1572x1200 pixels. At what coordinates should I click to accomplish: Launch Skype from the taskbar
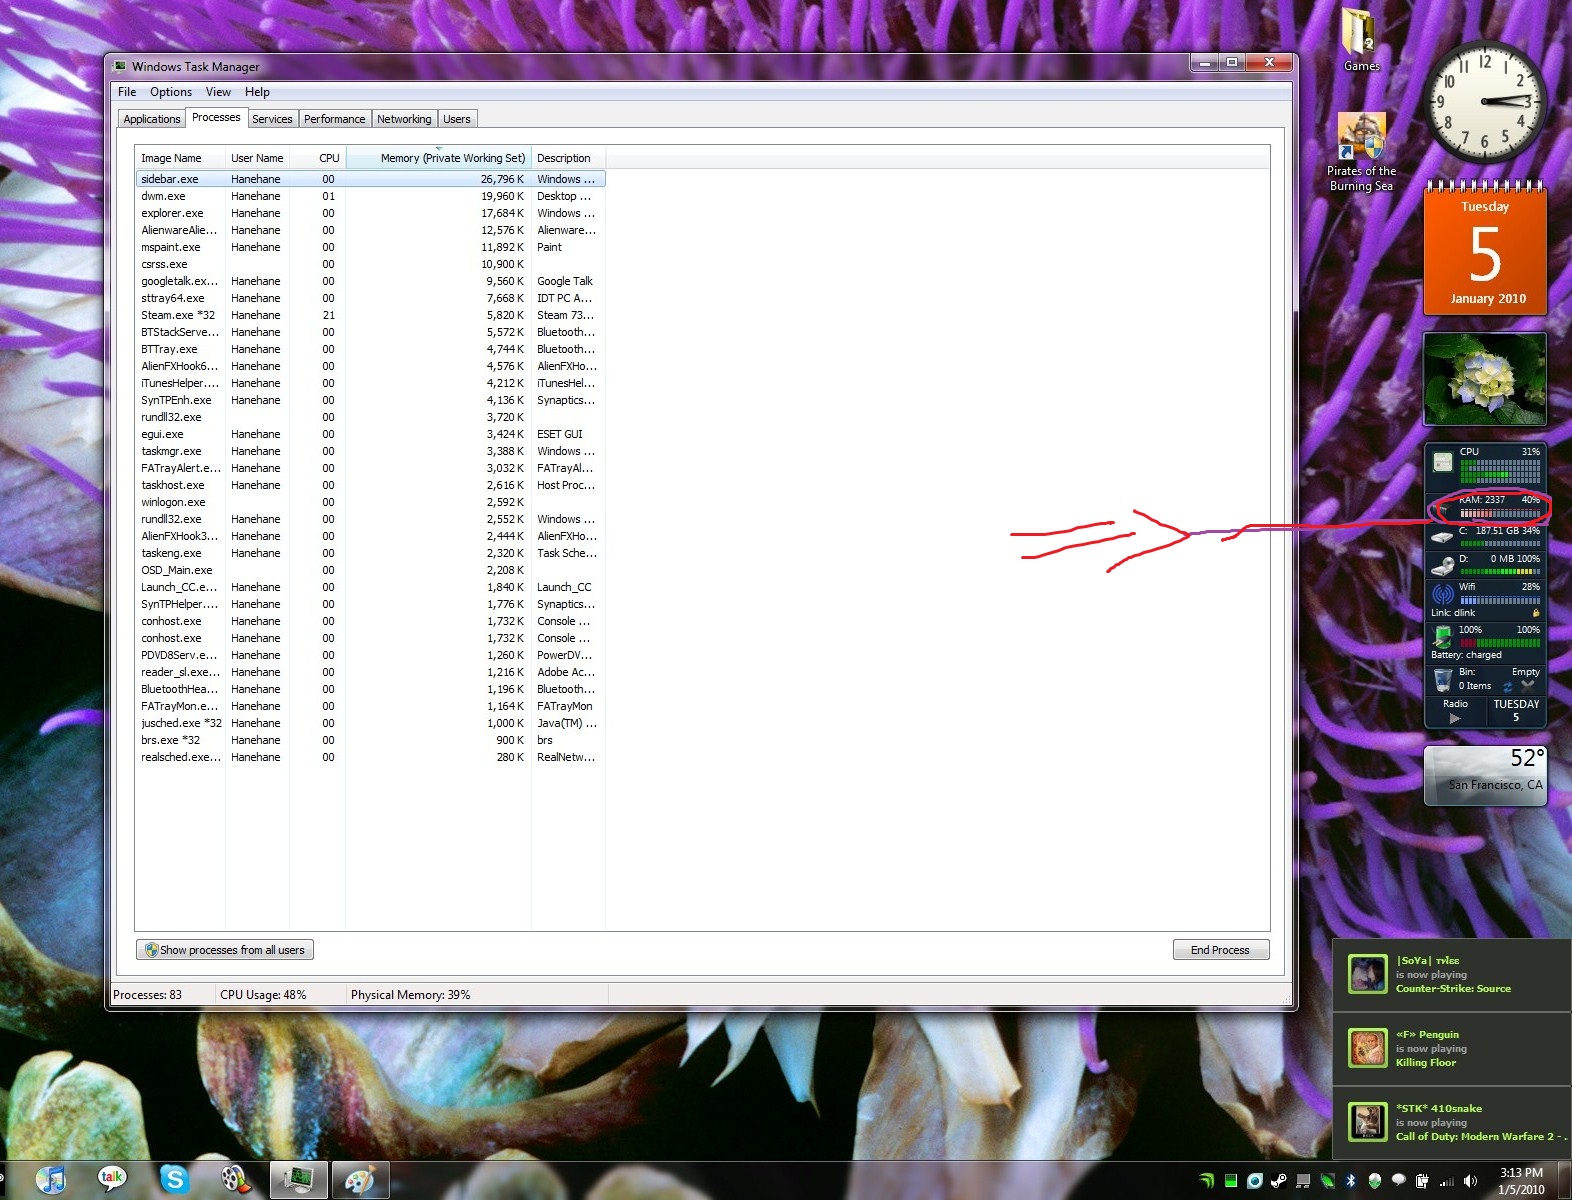[174, 1180]
